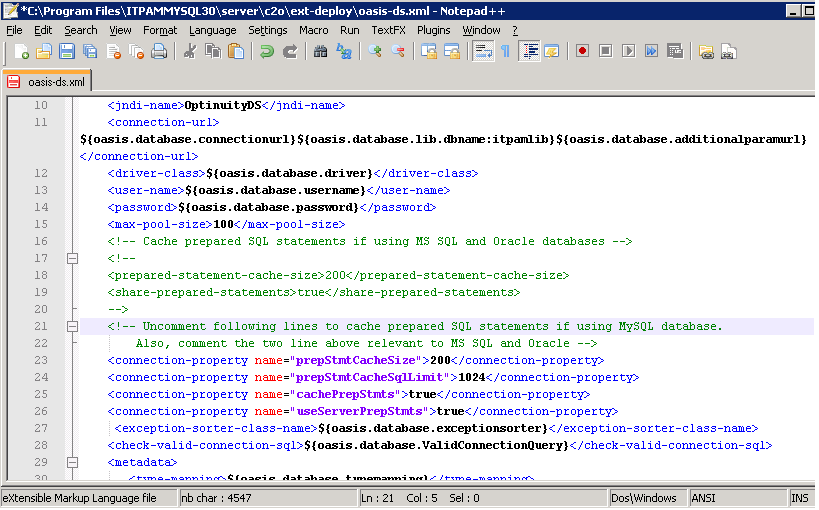Viewport: 819px width, 510px height.
Task: Collapse the metadata fold on line 29
Action: coord(71,462)
